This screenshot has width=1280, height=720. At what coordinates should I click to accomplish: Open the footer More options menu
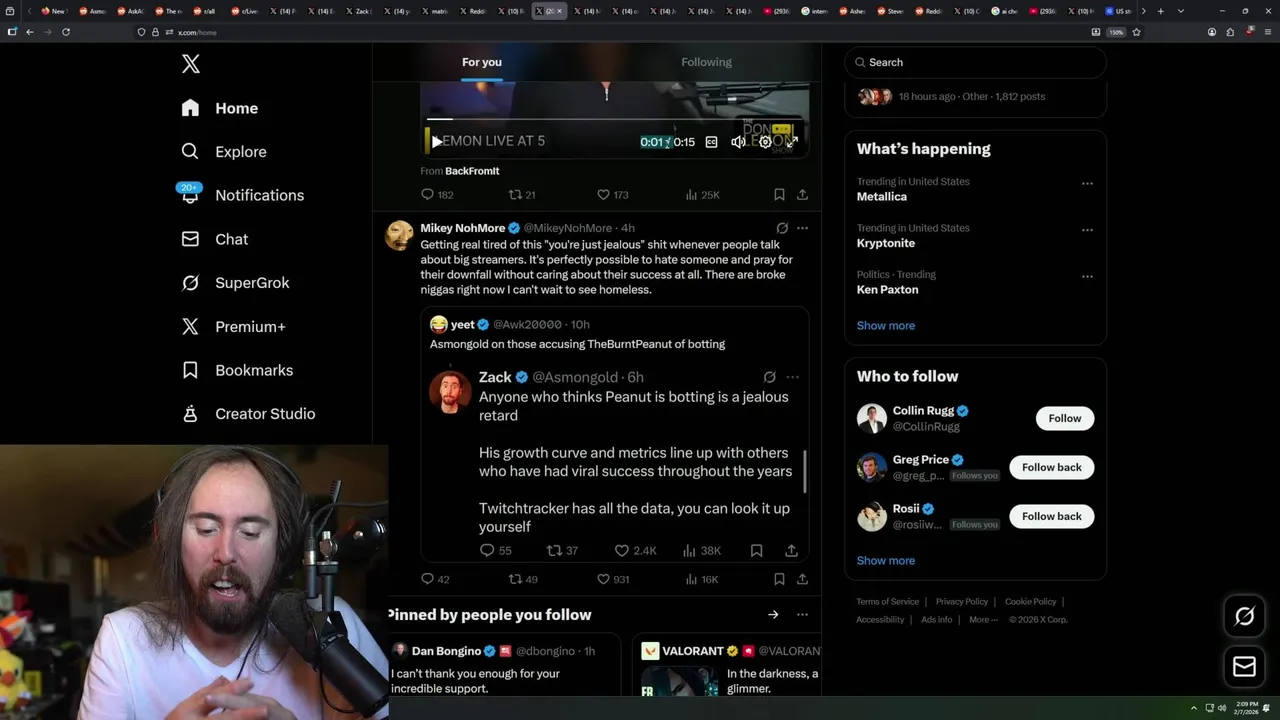pyautogui.click(x=982, y=620)
